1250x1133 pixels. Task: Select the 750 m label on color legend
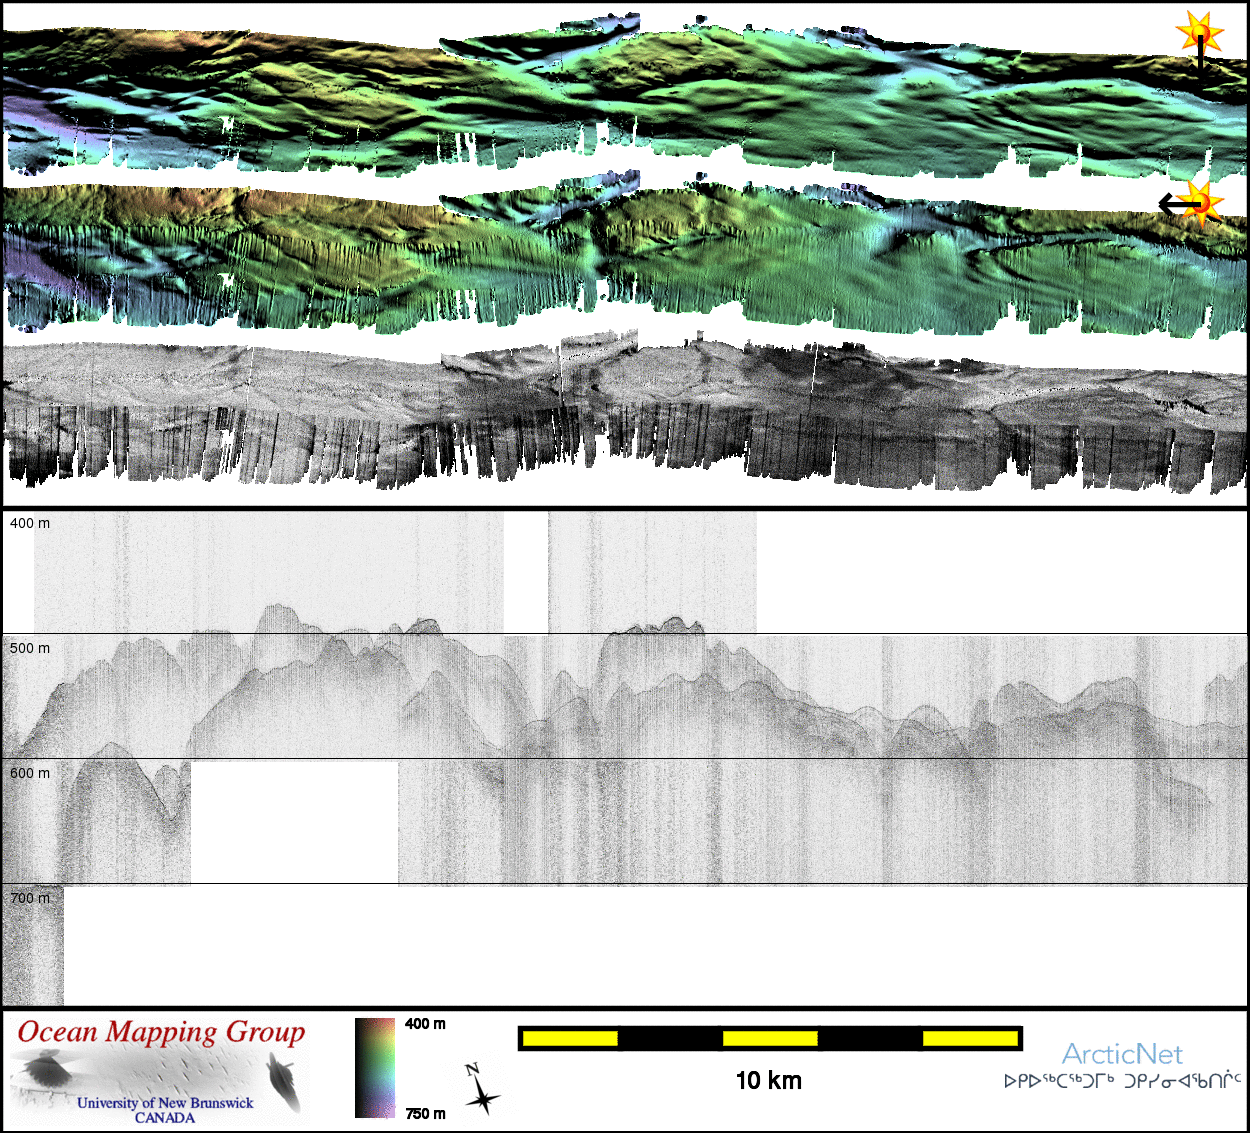point(426,1114)
